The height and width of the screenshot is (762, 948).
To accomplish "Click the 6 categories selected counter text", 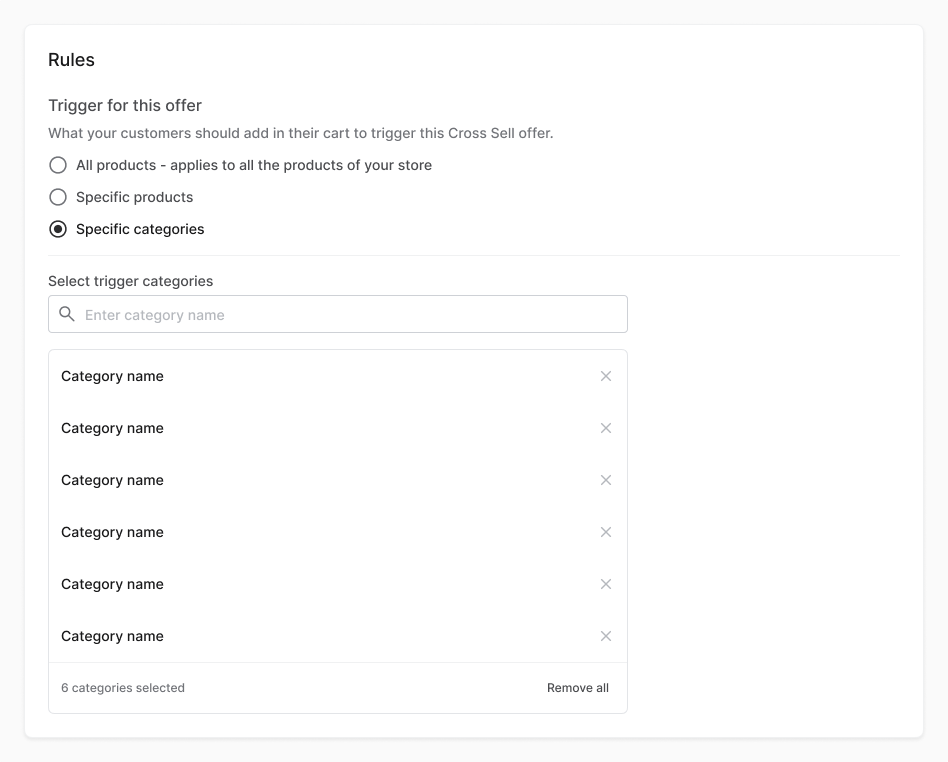I will tap(123, 688).
